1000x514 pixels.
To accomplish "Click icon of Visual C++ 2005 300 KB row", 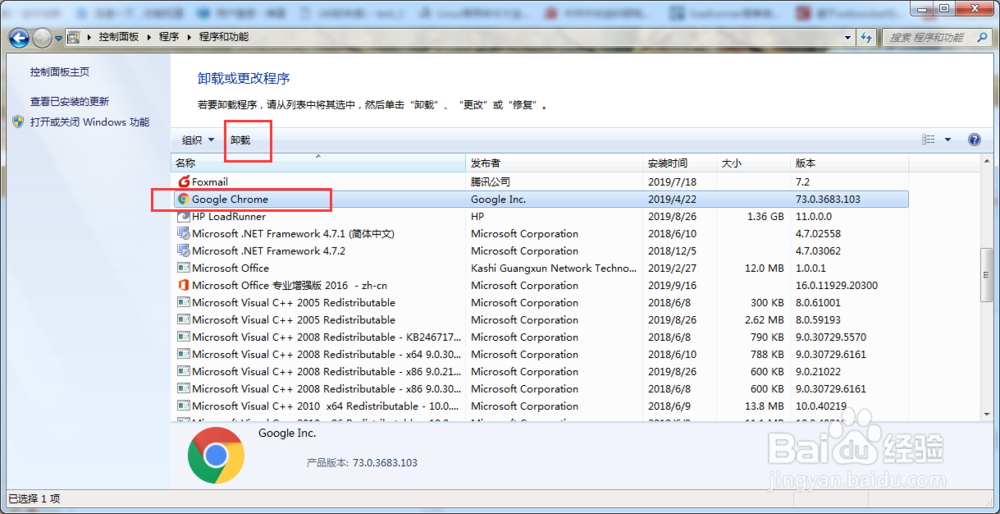I will click(184, 302).
